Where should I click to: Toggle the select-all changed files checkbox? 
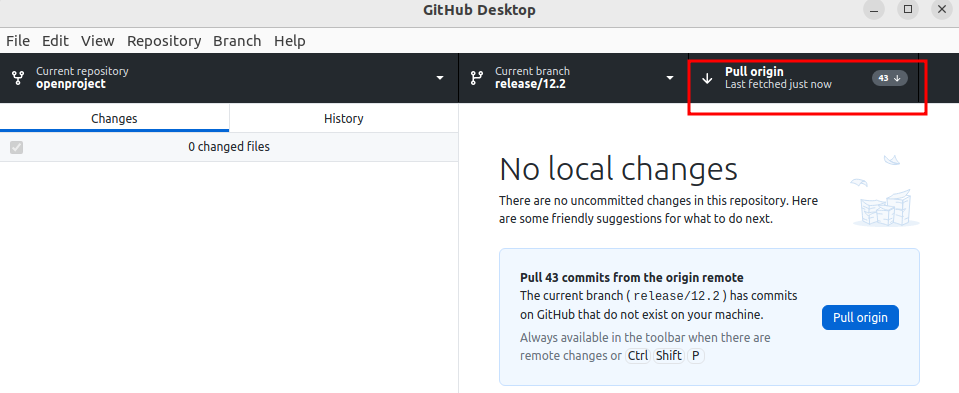click(x=17, y=147)
